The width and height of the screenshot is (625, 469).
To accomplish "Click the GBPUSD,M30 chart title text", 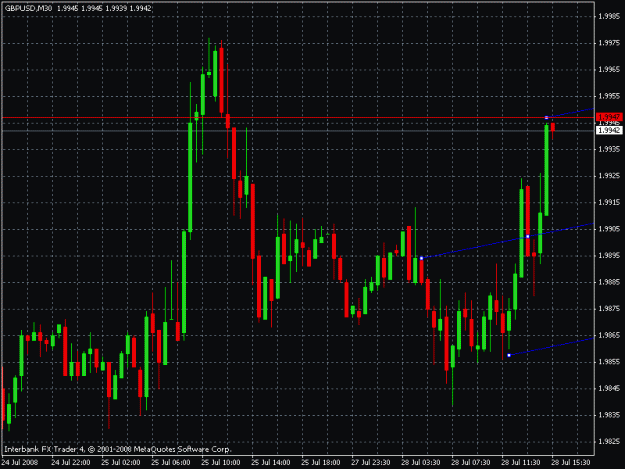I will click(x=28, y=8).
